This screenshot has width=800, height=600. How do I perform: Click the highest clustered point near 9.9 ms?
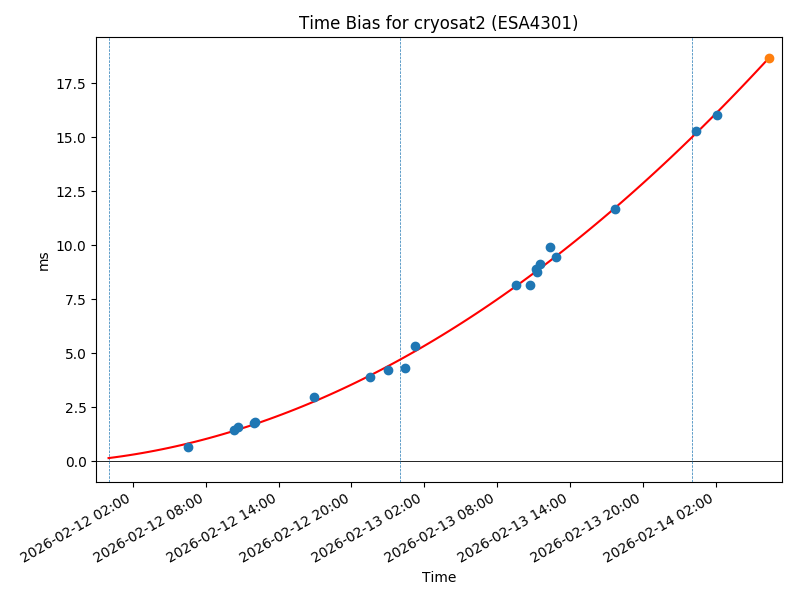click(x=550, y=247)
